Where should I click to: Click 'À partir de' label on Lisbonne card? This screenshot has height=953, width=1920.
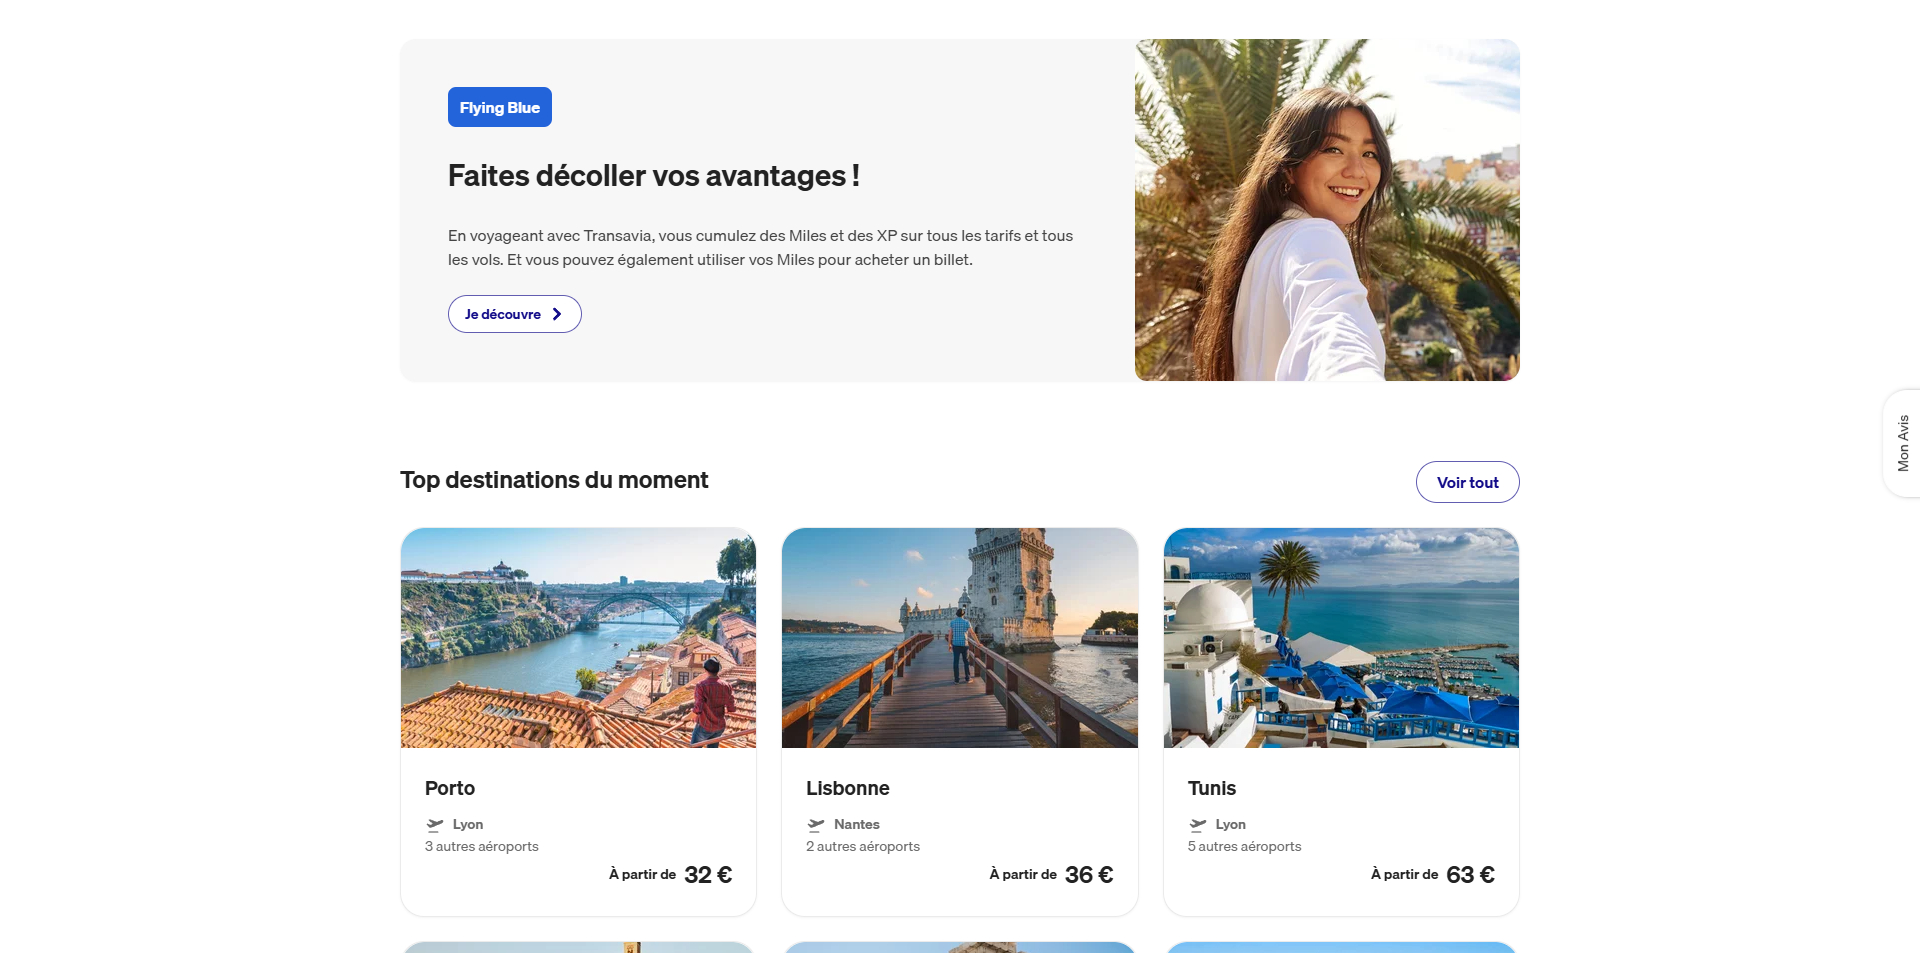click(x=1023, y=874)
